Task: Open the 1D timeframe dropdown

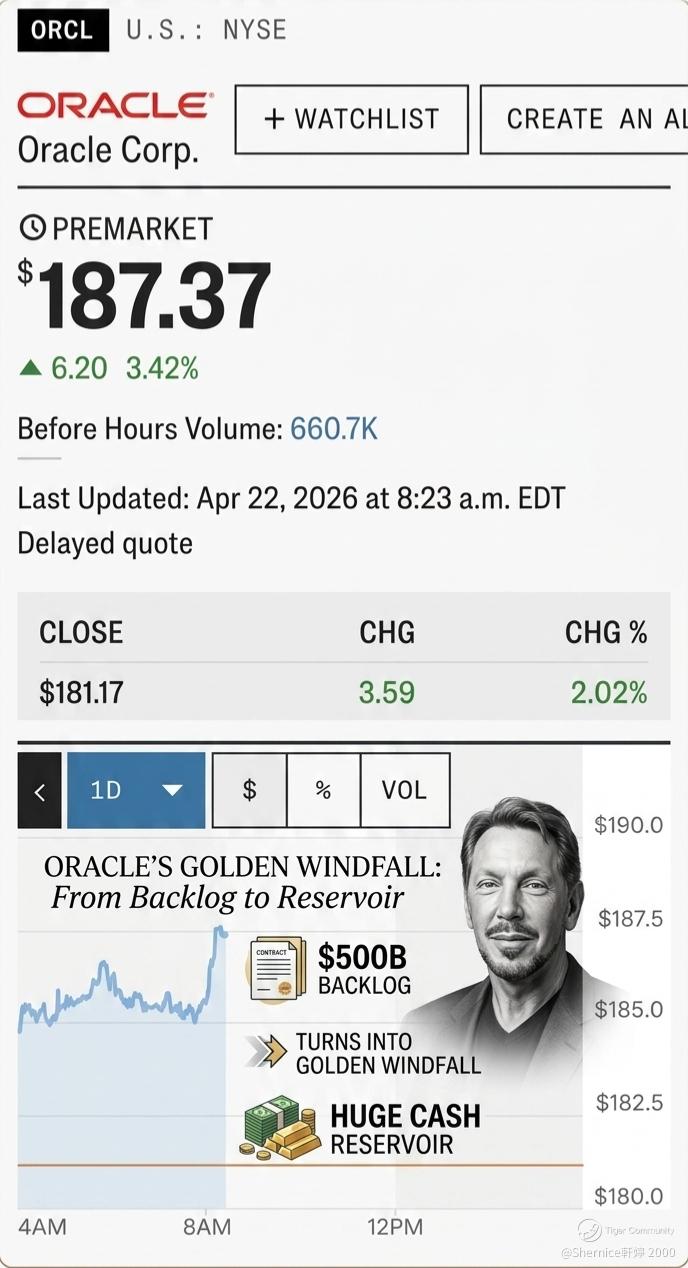Action: (136, 790)
